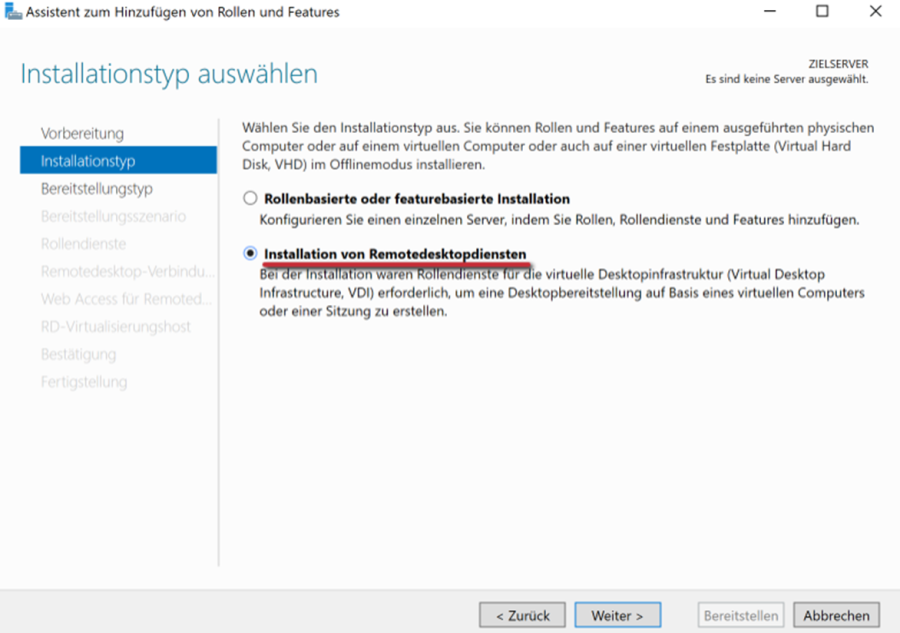The width and height of the screenshot is (900, 633).
Task: Select the Web Access für Remoted... step
Action: point(126,299)
